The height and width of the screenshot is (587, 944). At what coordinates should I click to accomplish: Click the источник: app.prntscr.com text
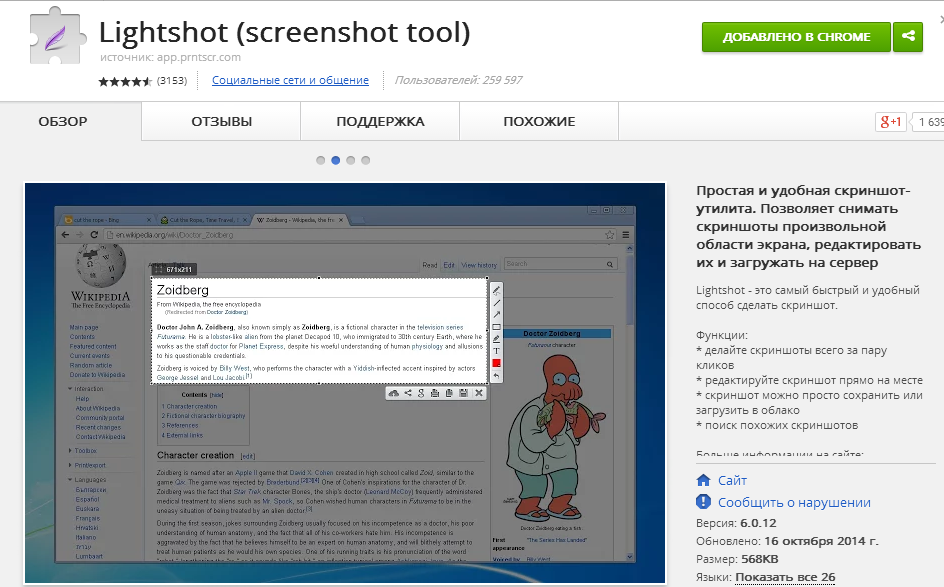click(170, 57)
